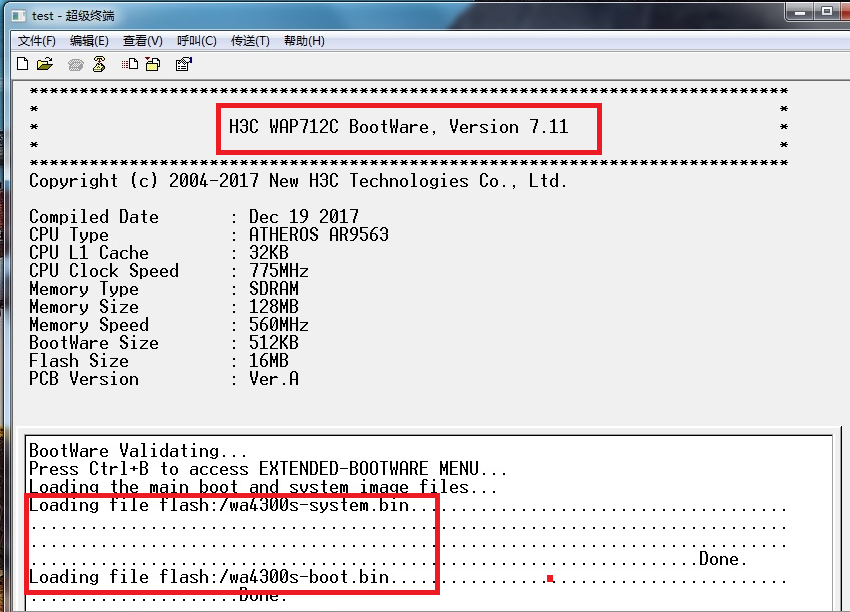The image size is (850, 612).
Task: Open the 传送(T) menu
Action: tap(250, 41)
